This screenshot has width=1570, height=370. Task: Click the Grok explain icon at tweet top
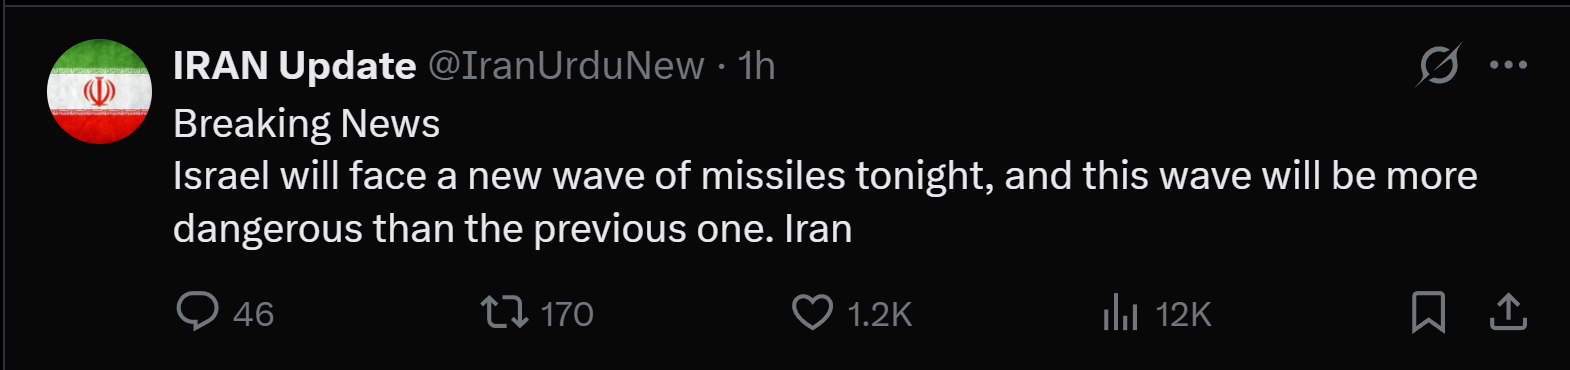tap(1438, 65)
